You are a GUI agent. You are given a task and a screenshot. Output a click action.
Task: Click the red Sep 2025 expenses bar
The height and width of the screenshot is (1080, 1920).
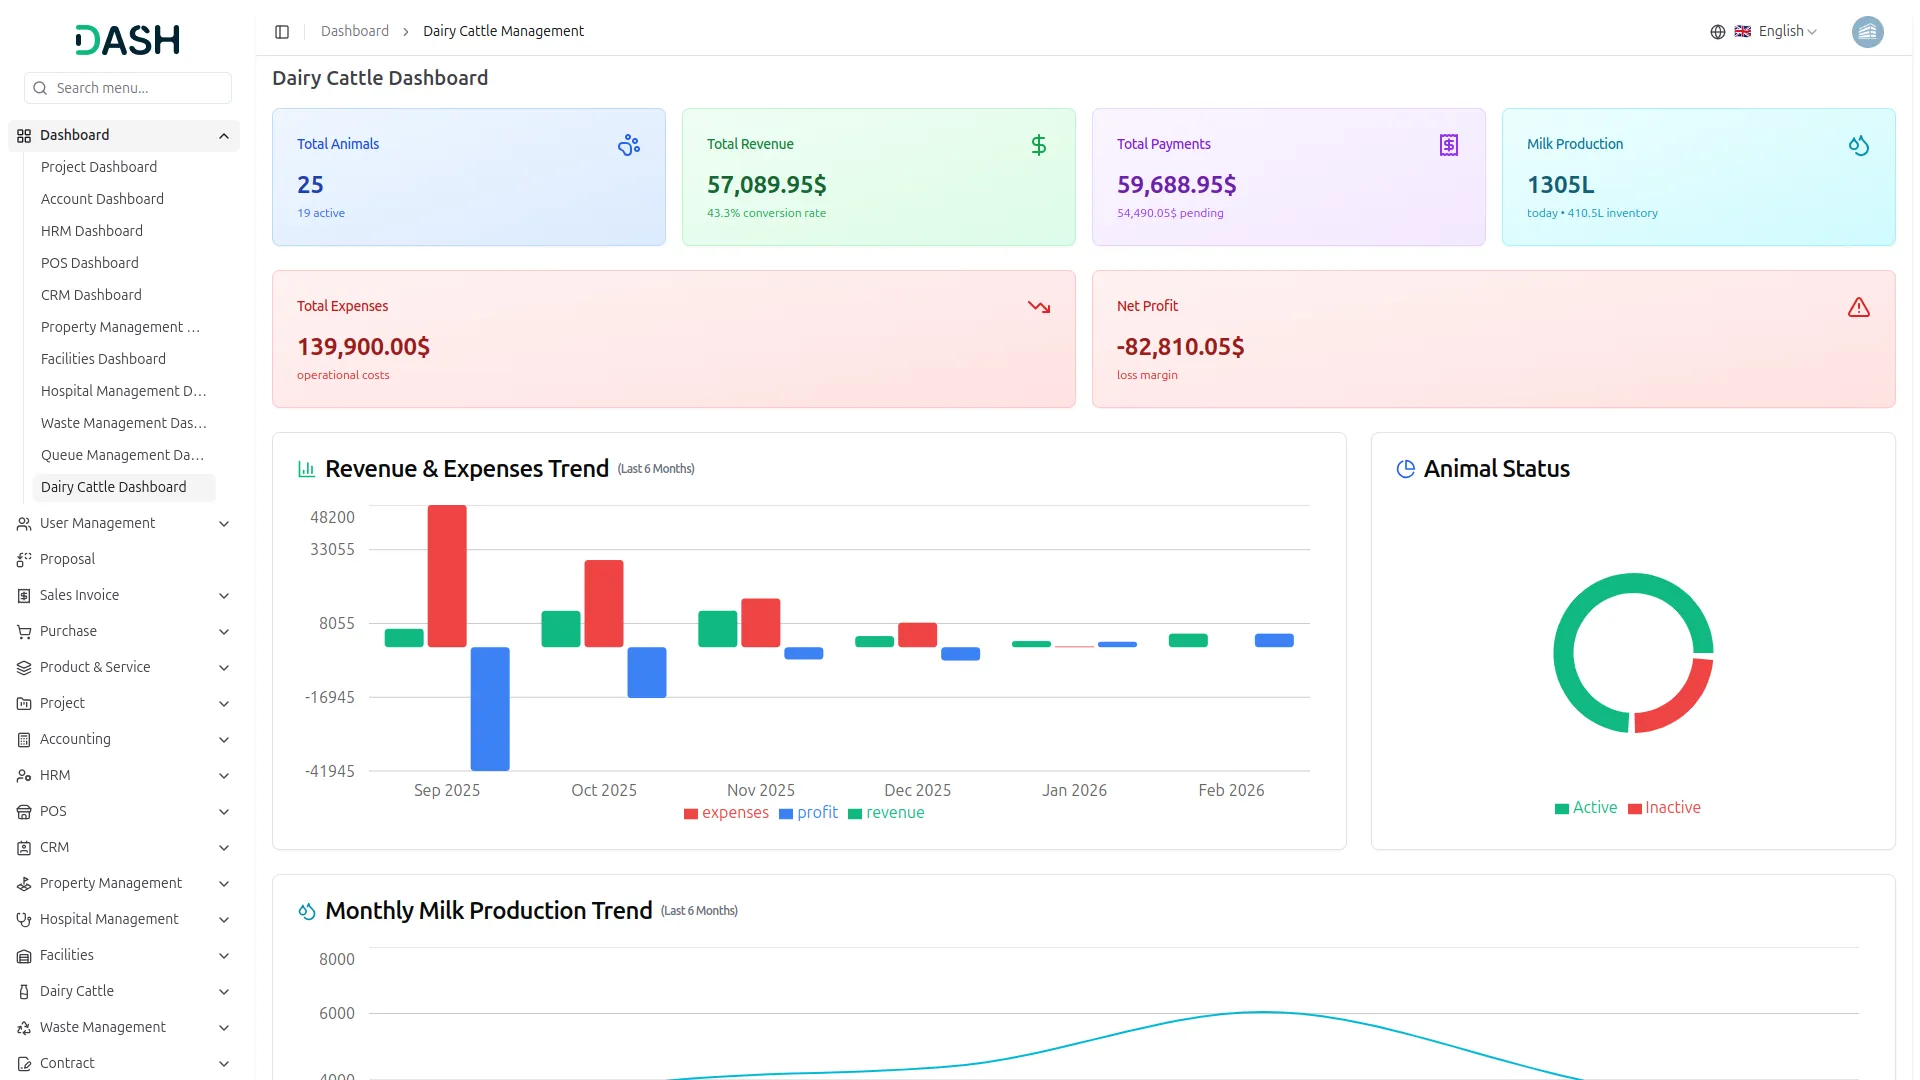pos(447,576)
